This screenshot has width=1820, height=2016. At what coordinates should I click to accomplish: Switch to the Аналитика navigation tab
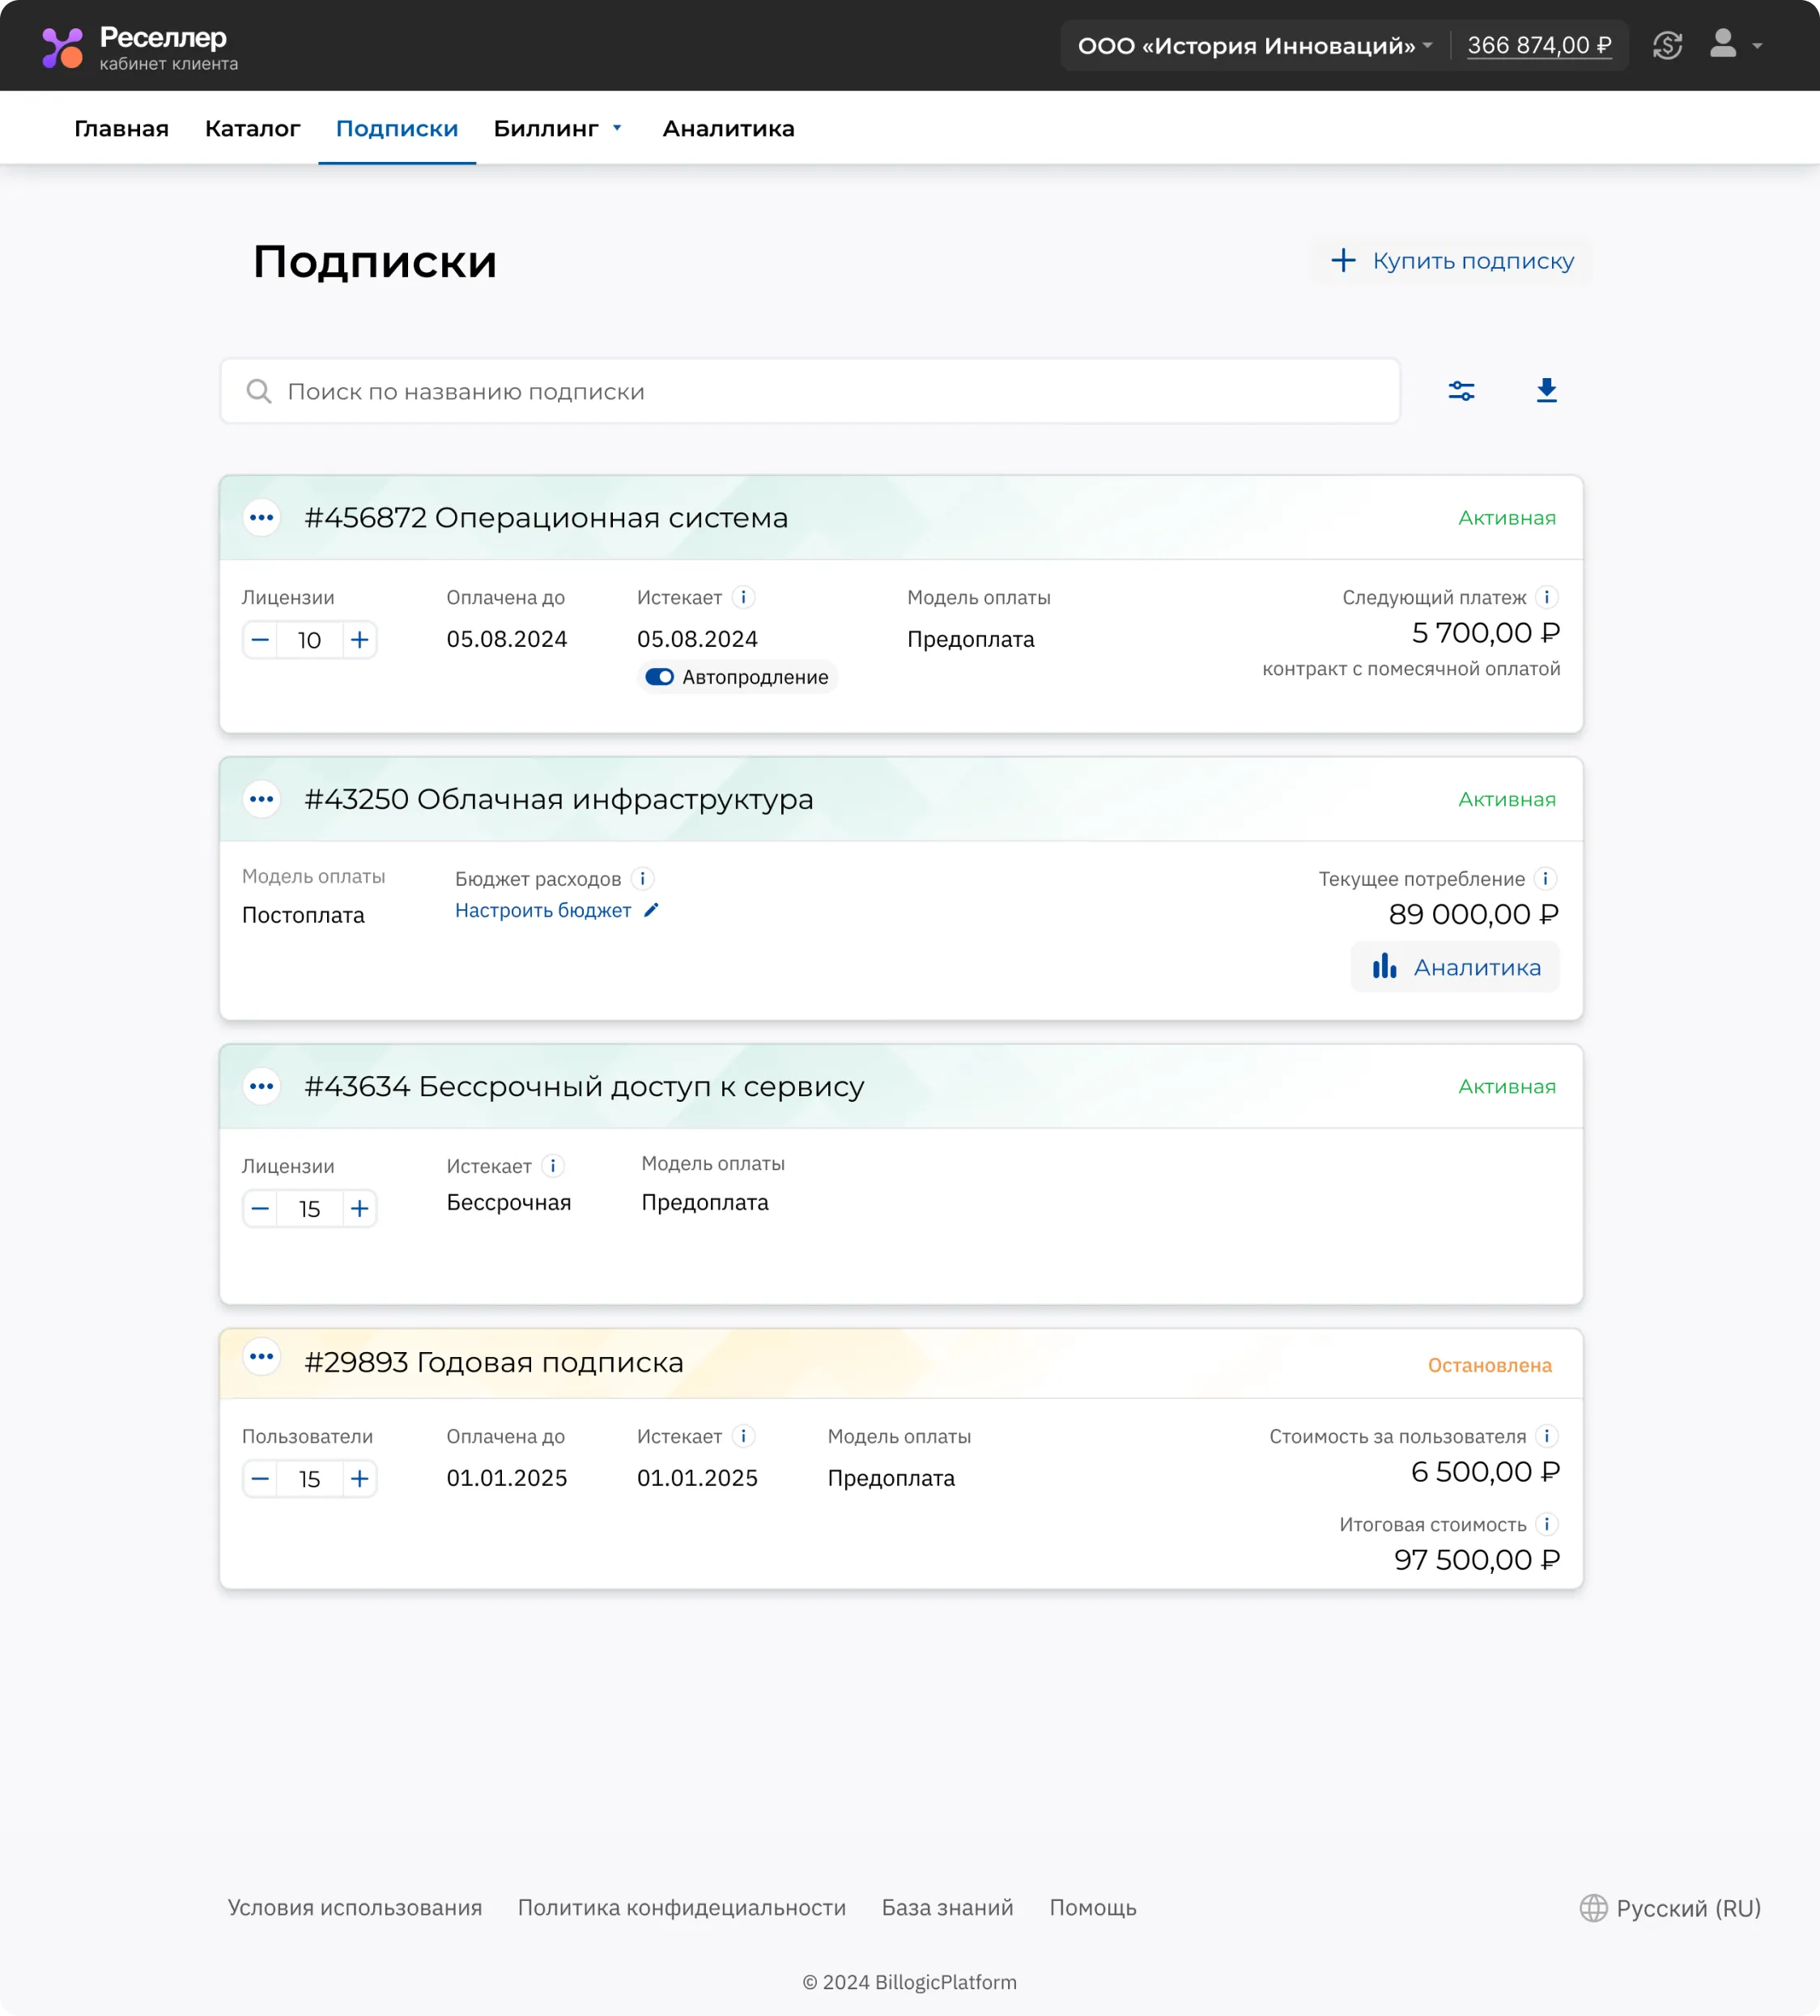728,129
